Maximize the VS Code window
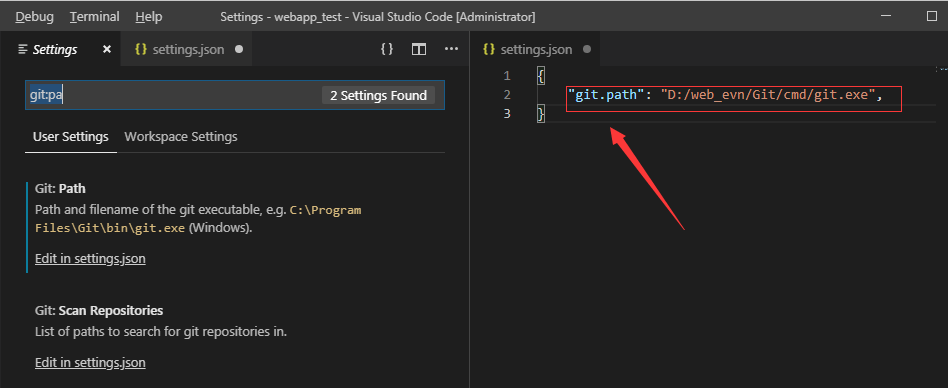948x388 pixels. click(932, 16)
